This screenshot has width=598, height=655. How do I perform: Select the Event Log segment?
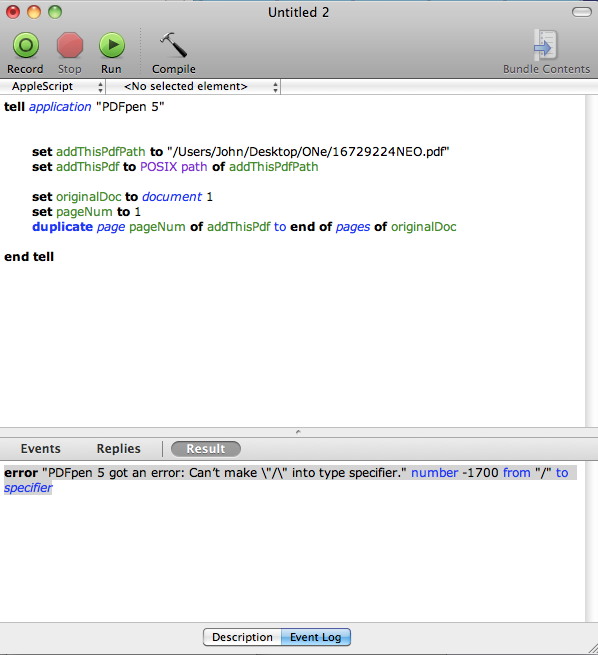(x=316, y=637)
